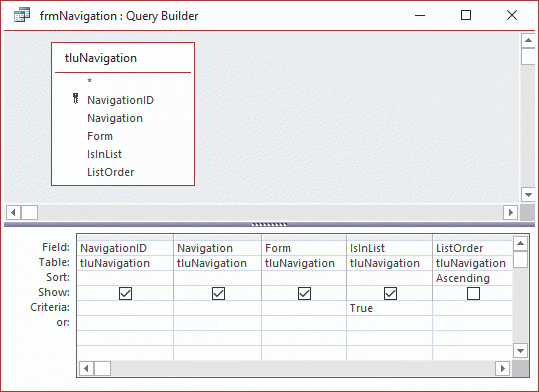Click Criteria cell under NavigationID column
Screen dimensions: 539x392
125,308
